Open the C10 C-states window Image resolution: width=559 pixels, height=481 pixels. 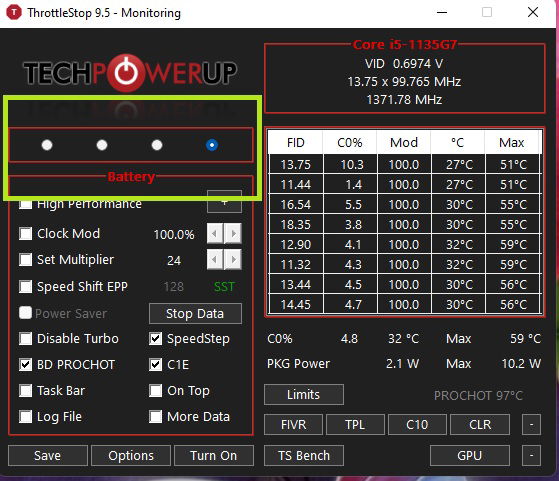(417, 424)
